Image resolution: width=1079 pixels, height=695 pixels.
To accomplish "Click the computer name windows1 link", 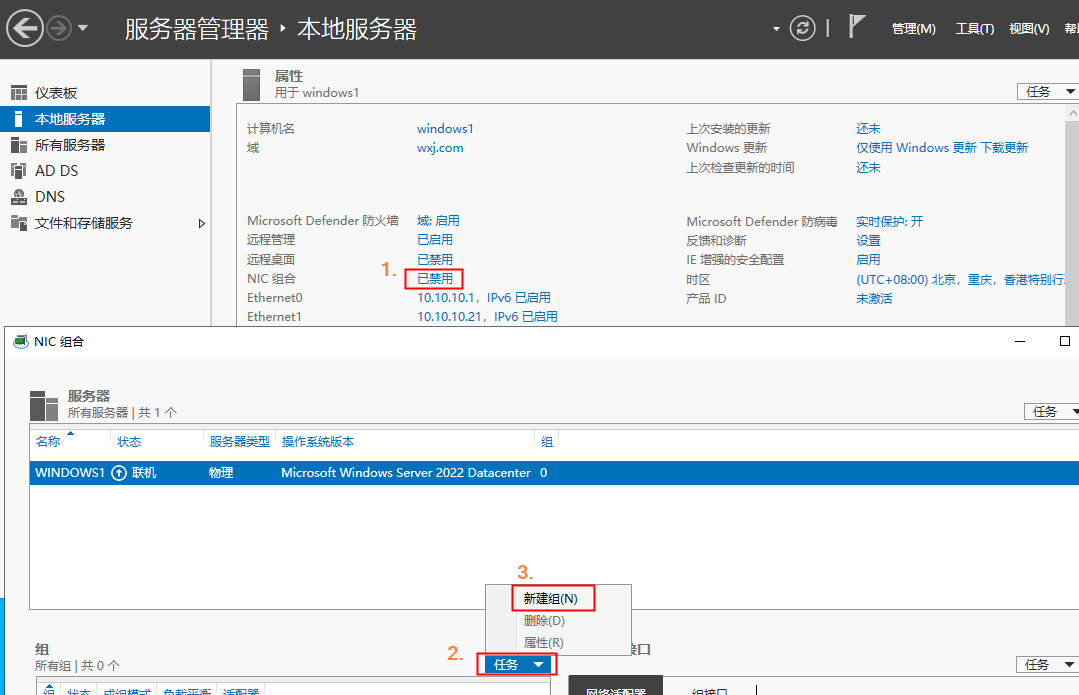I will [x=445, y=128].
